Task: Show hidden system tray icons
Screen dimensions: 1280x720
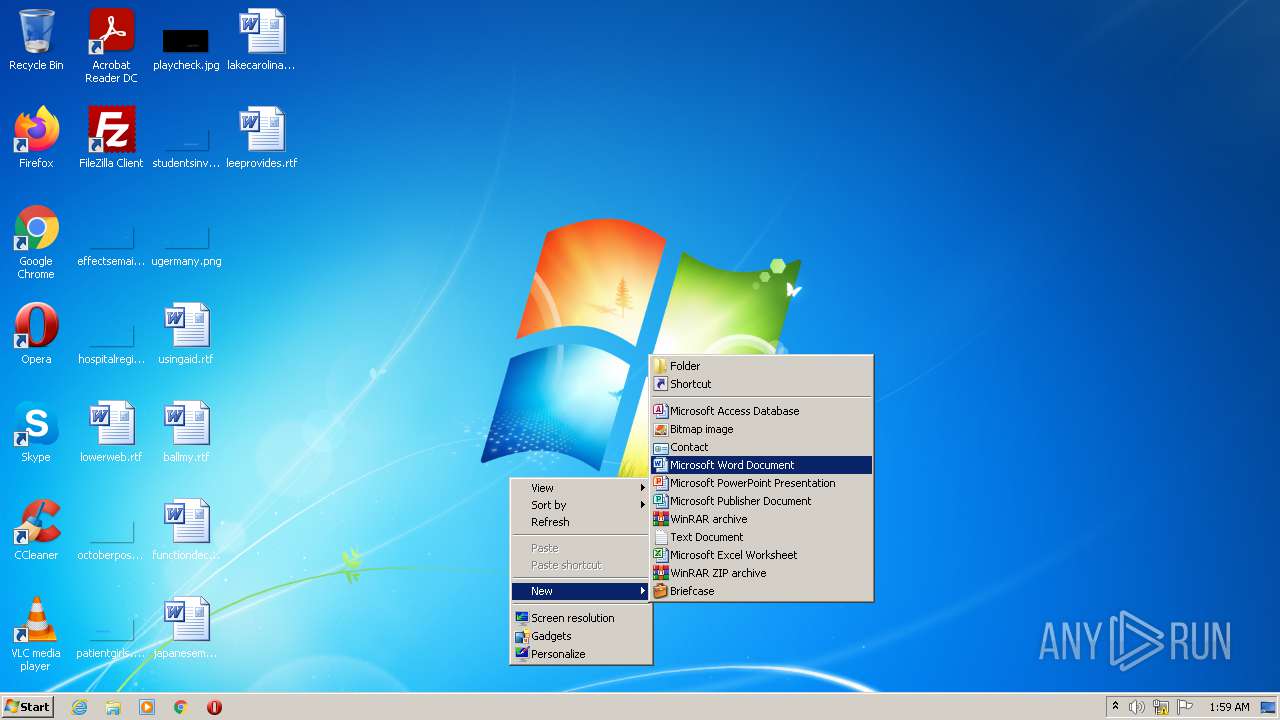Action: click(x=1115, y=707)
